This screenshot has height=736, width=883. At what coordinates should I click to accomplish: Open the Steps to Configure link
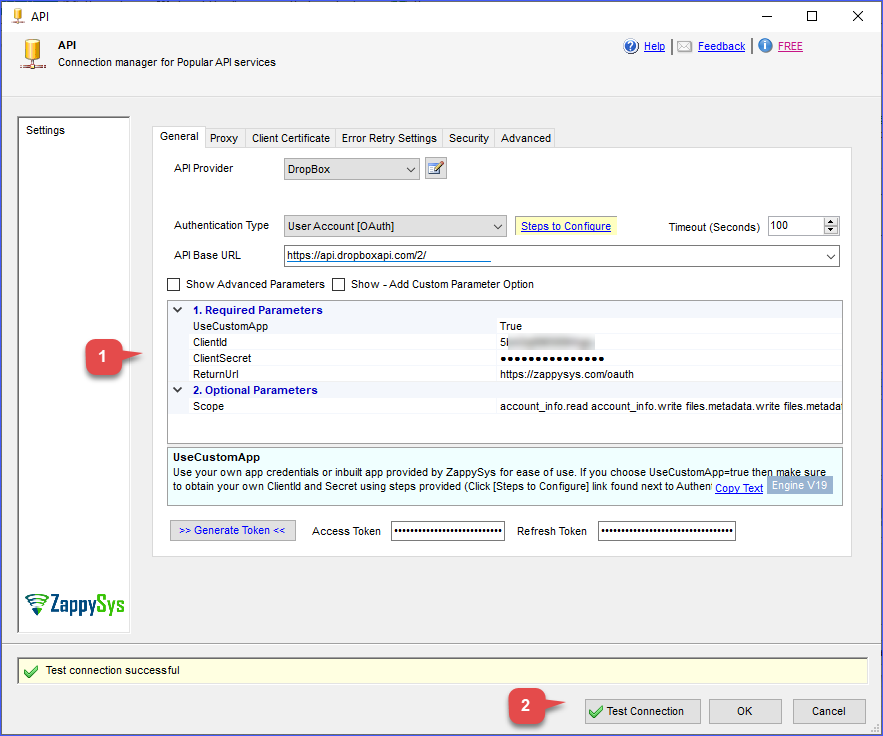566,226
